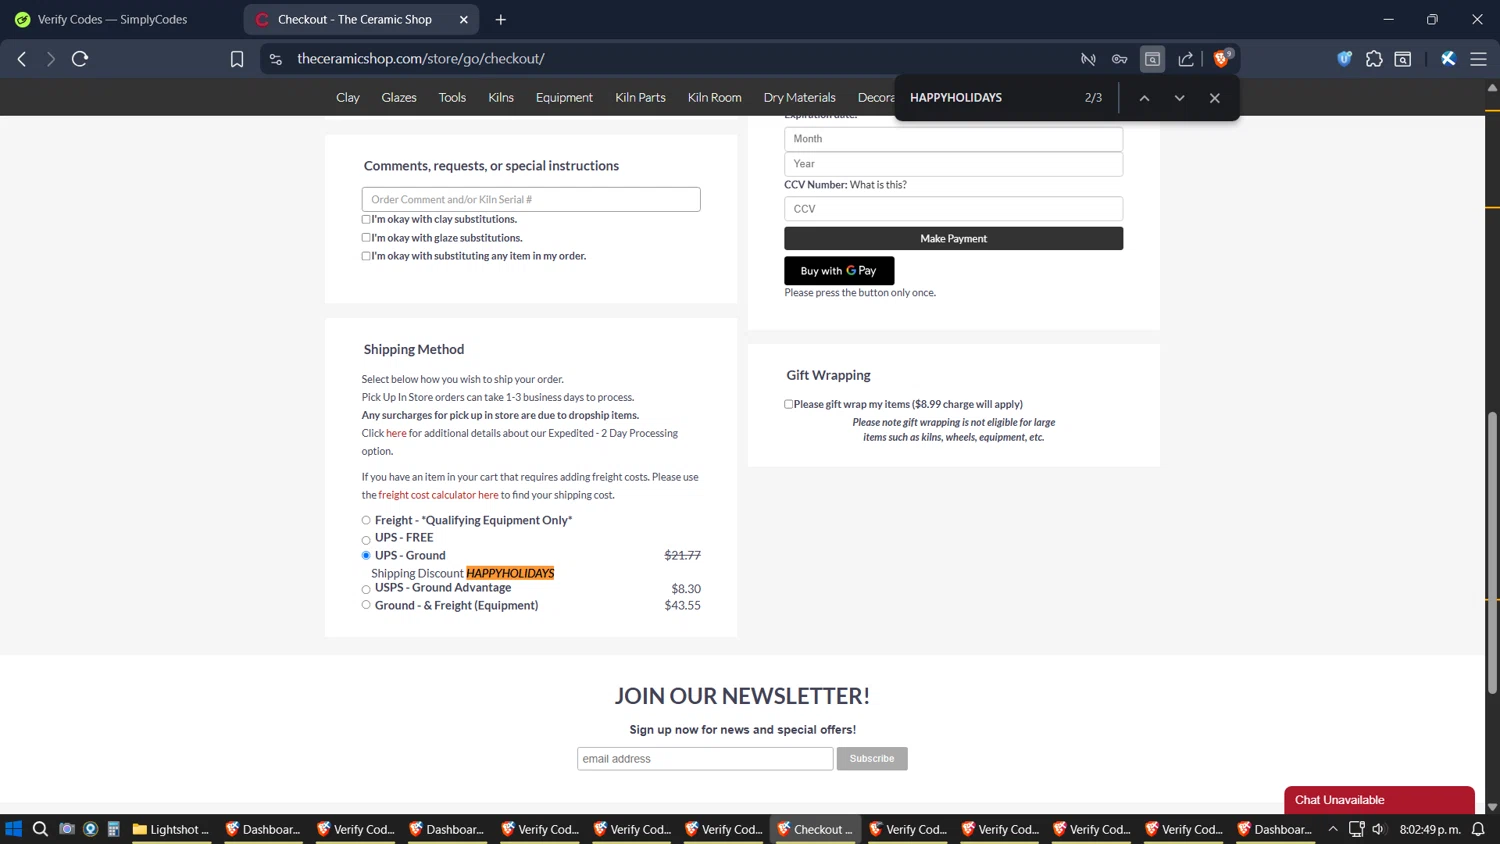Click the order comment input field
The image size is (1500, 844).
pyautogui.click(x=531, y=199)
